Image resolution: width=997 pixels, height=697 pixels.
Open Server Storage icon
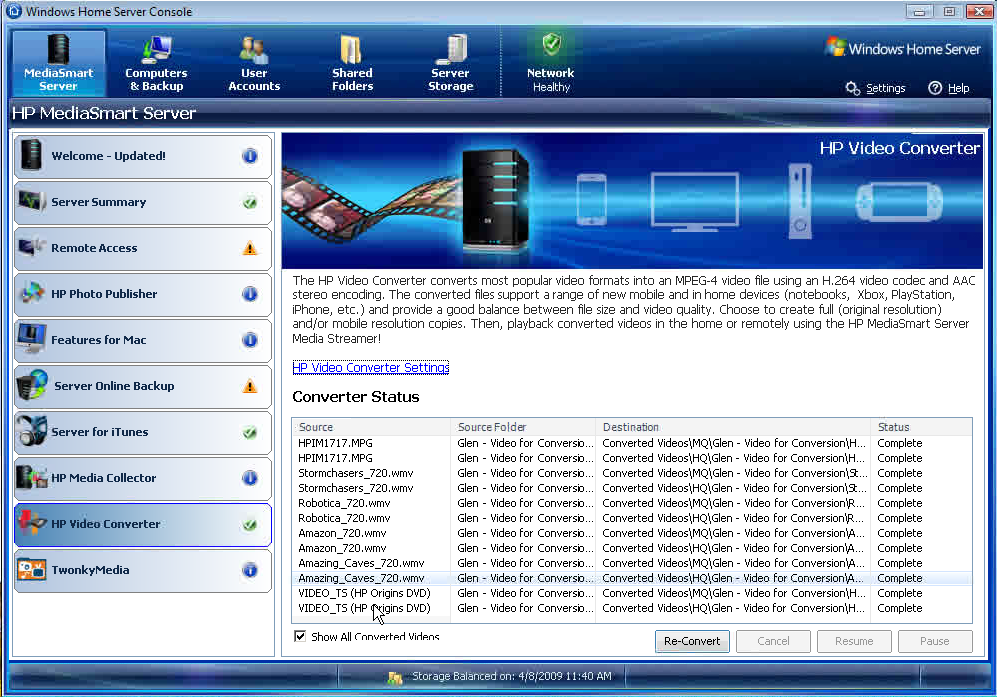pos(451,50)
